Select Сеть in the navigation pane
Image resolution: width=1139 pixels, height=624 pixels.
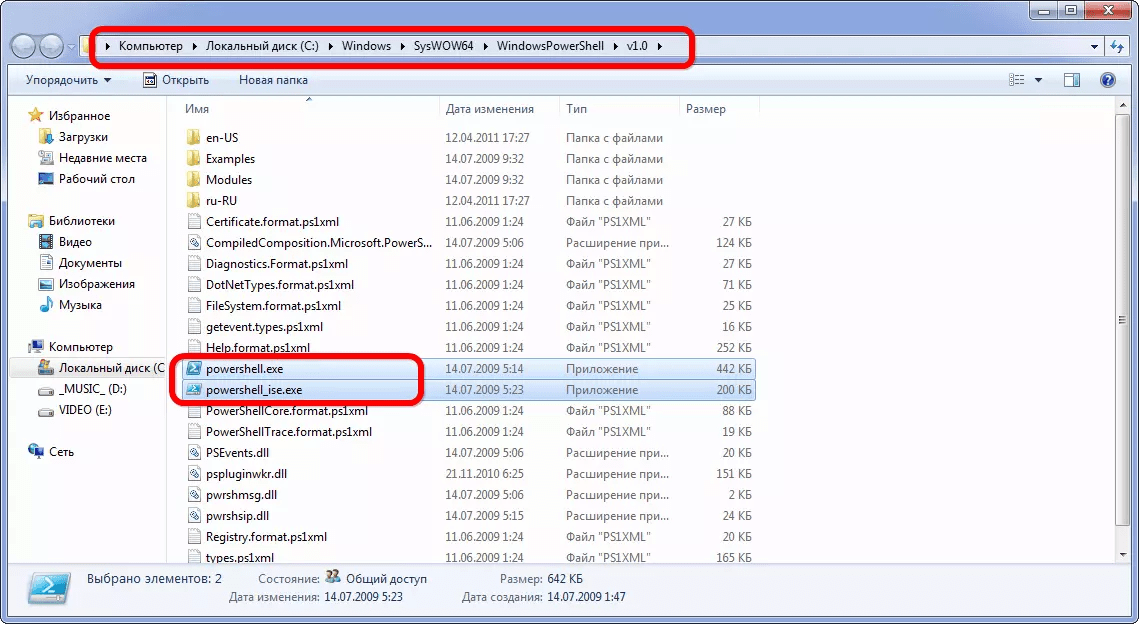(x=61, y=452)
